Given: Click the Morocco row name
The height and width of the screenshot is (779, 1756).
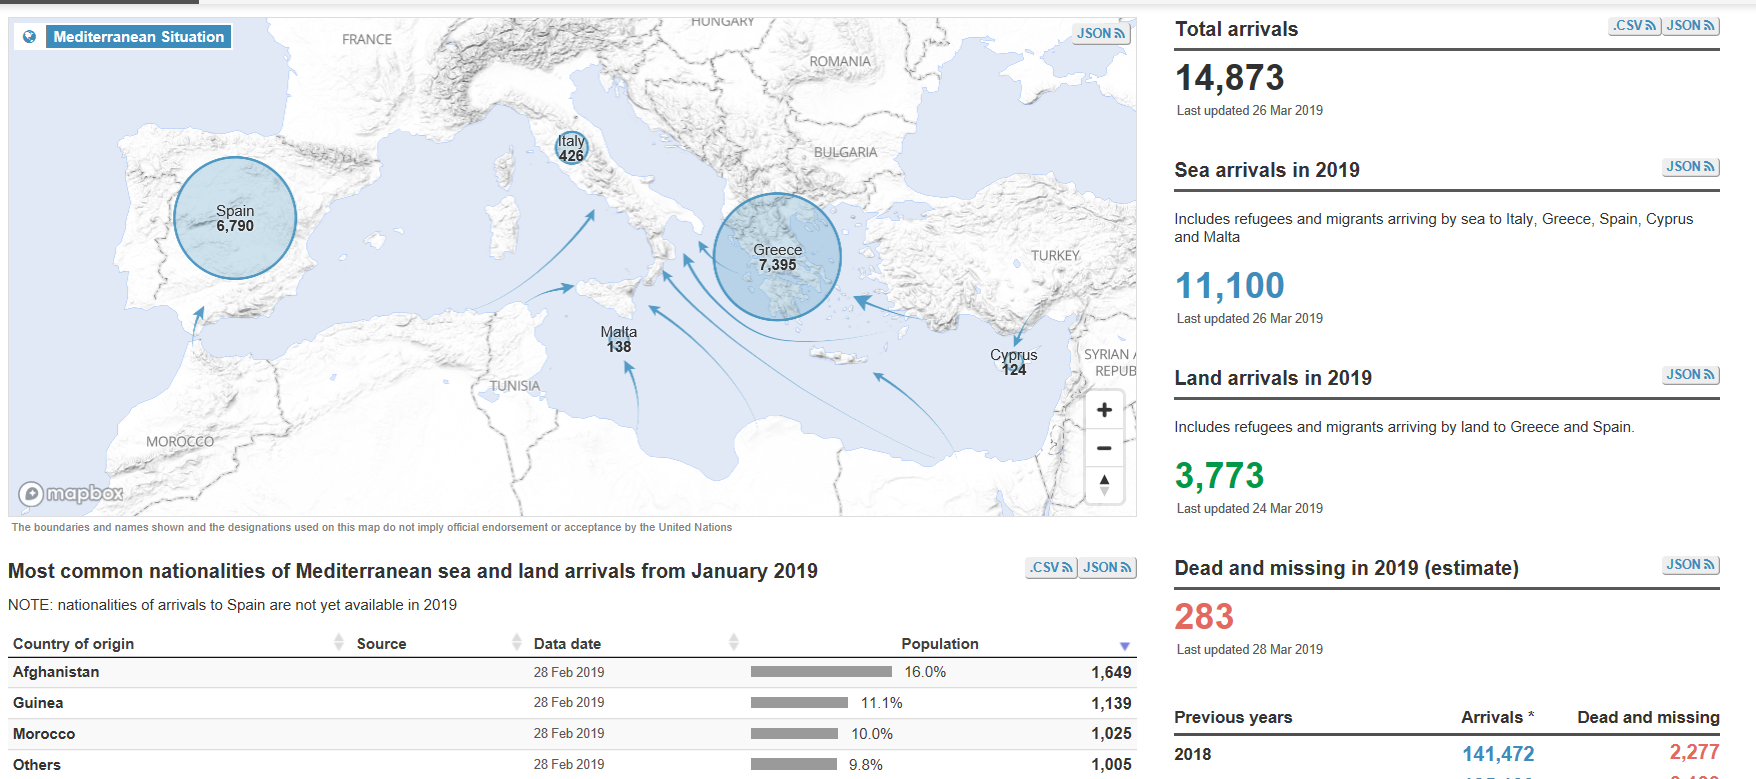Looking at the screenshot, I should [x=44, y=734].
